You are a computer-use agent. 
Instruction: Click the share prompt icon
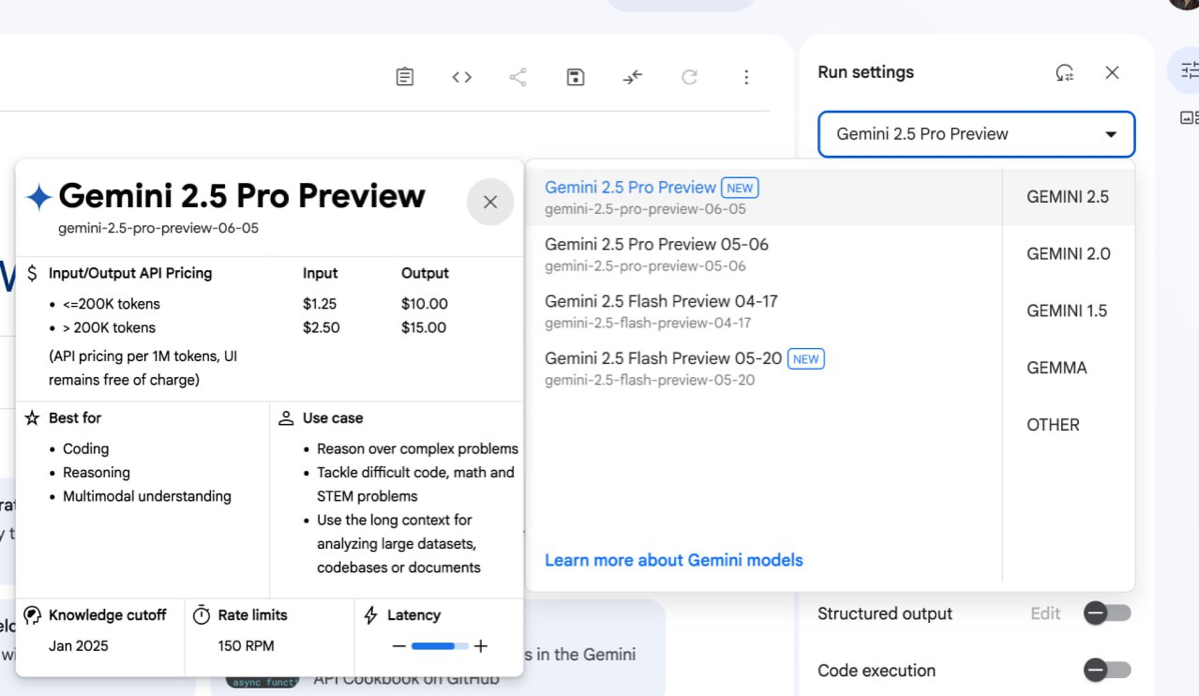(518, 76)
